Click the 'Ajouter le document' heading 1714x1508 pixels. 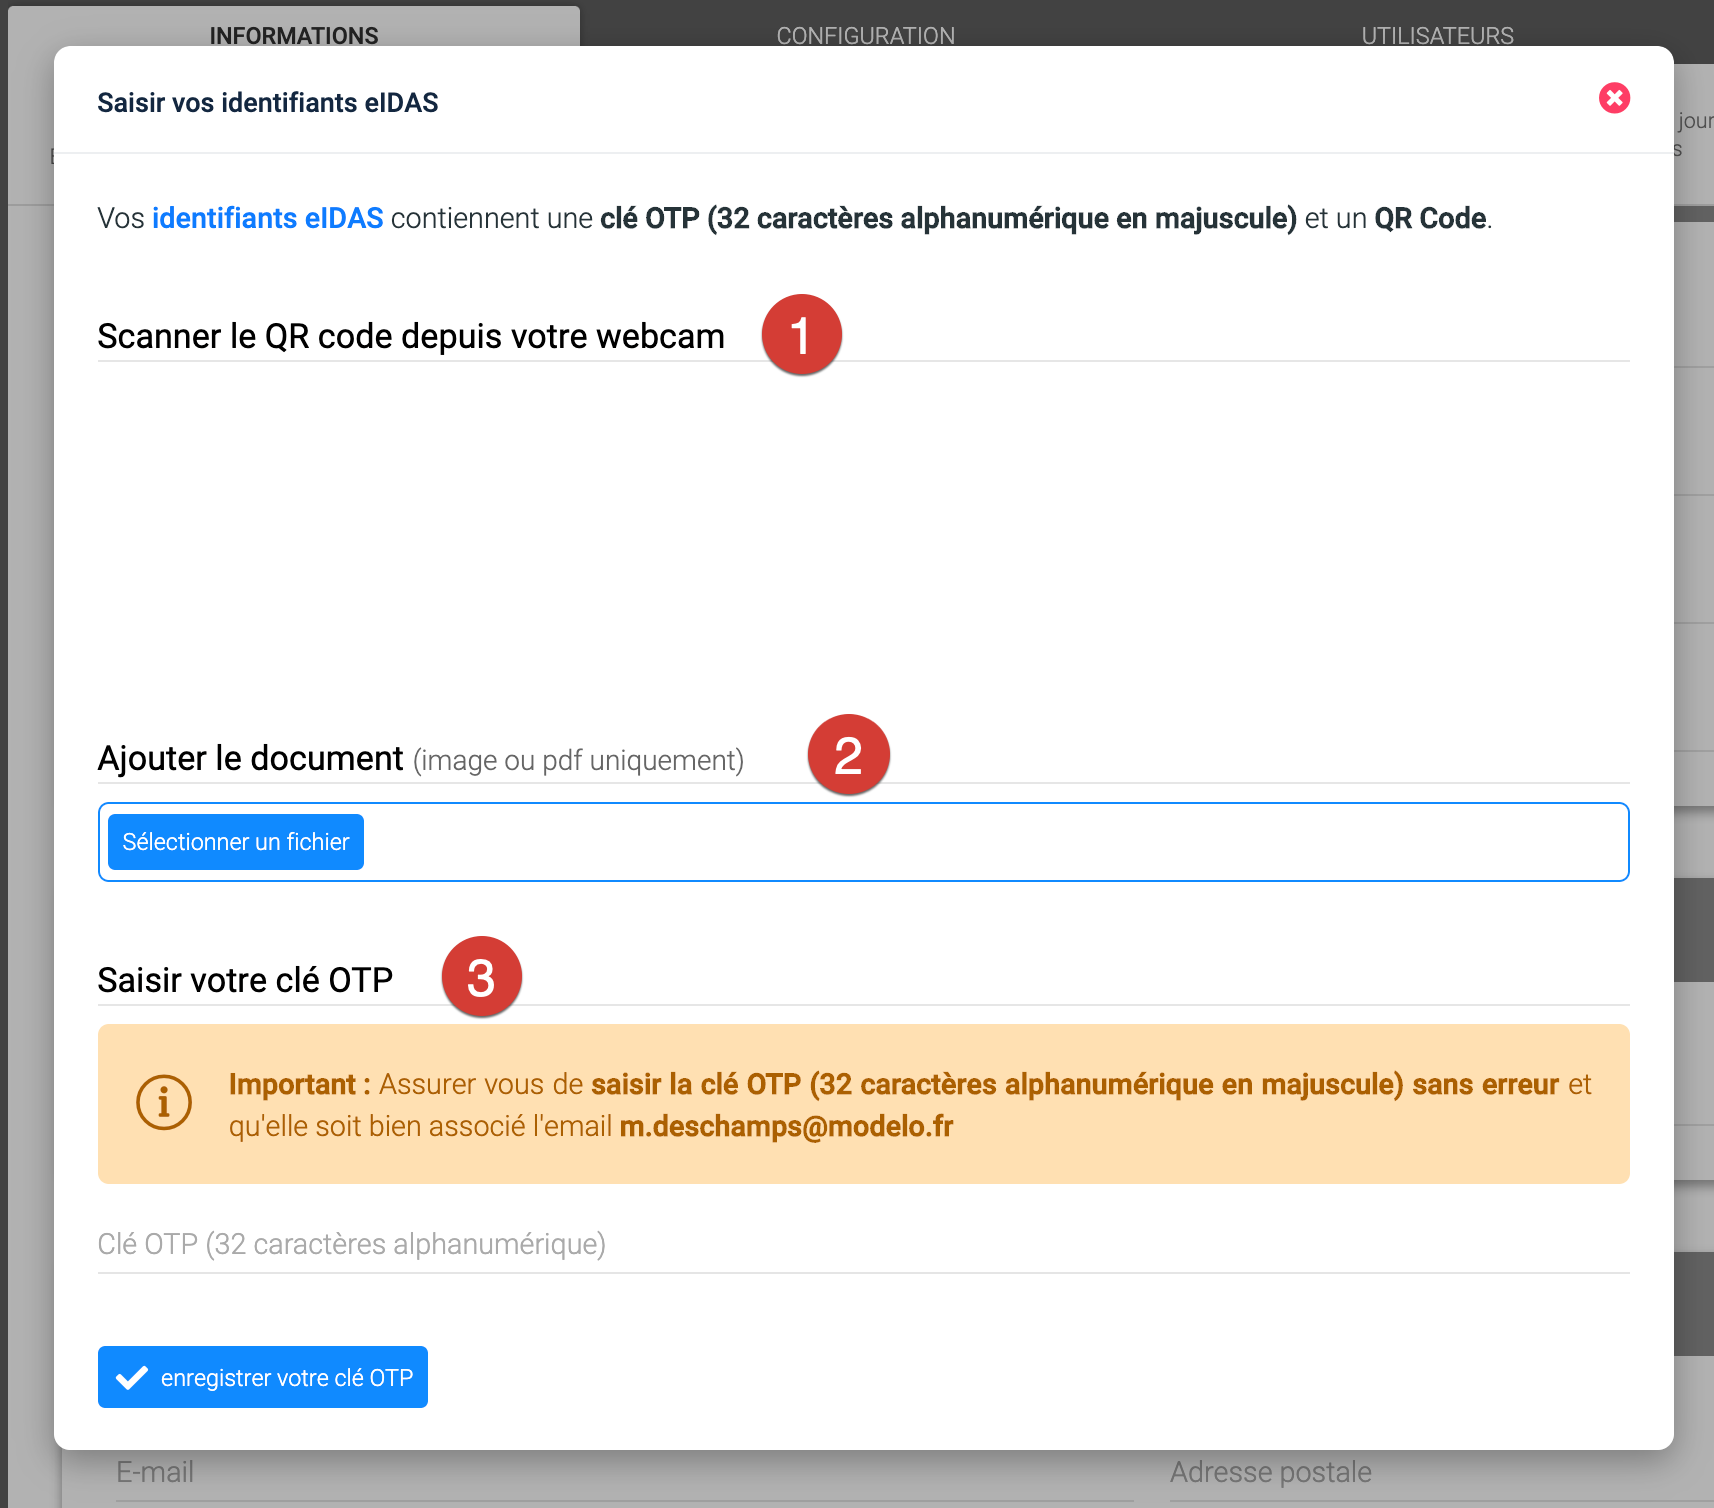point(250,759)
